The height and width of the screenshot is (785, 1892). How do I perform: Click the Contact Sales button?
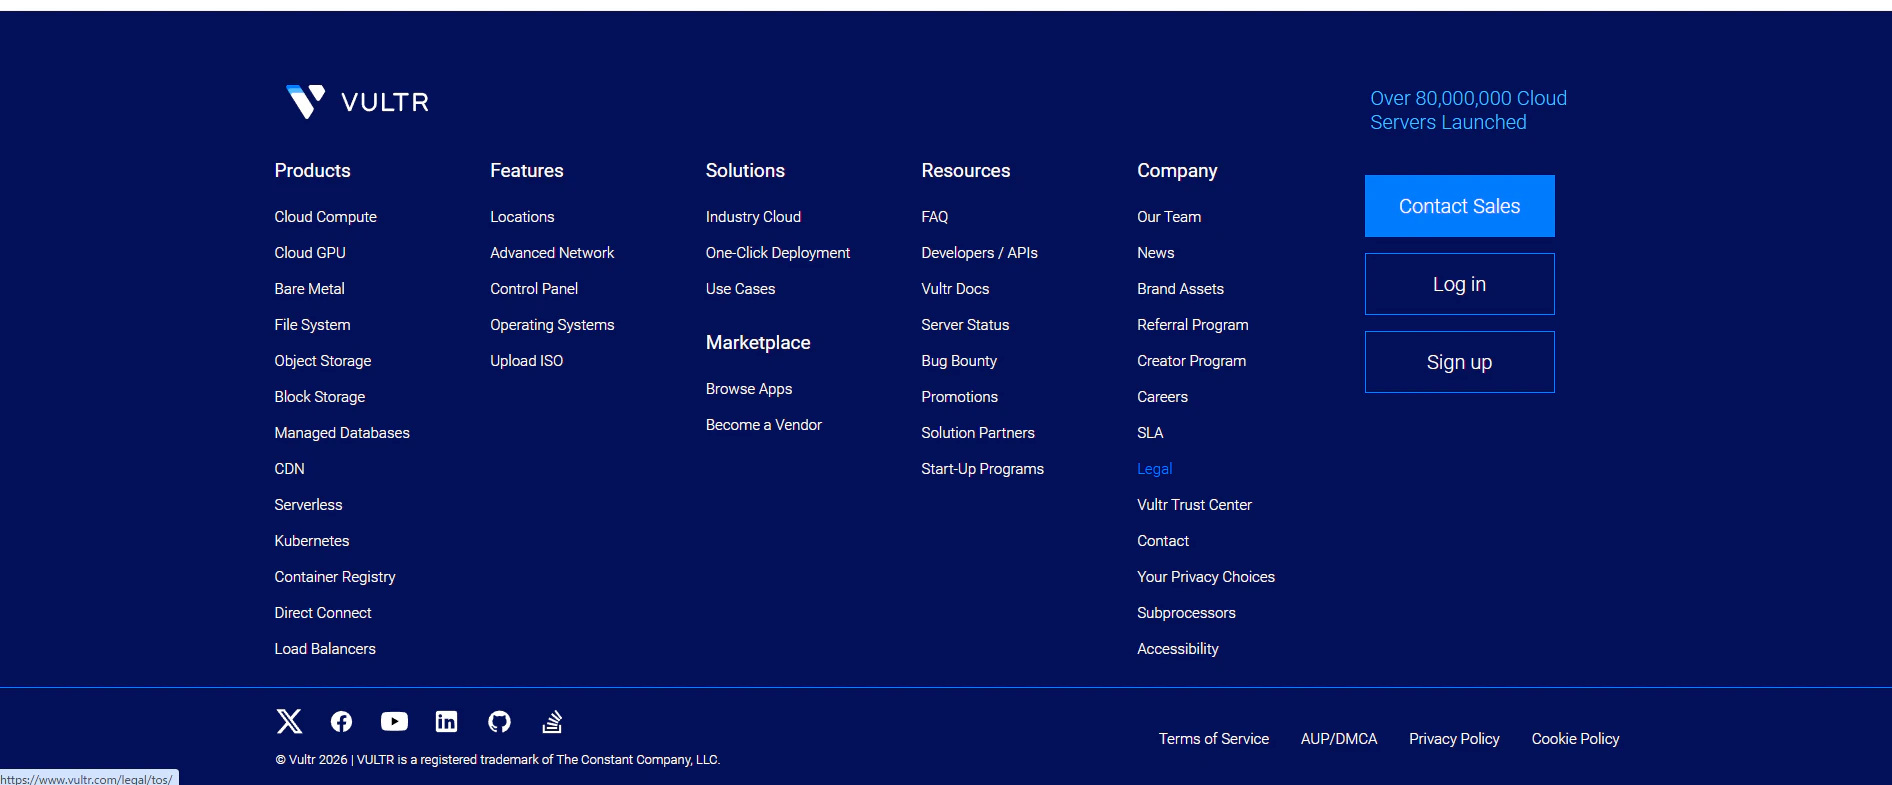[x=1459, y=206]
